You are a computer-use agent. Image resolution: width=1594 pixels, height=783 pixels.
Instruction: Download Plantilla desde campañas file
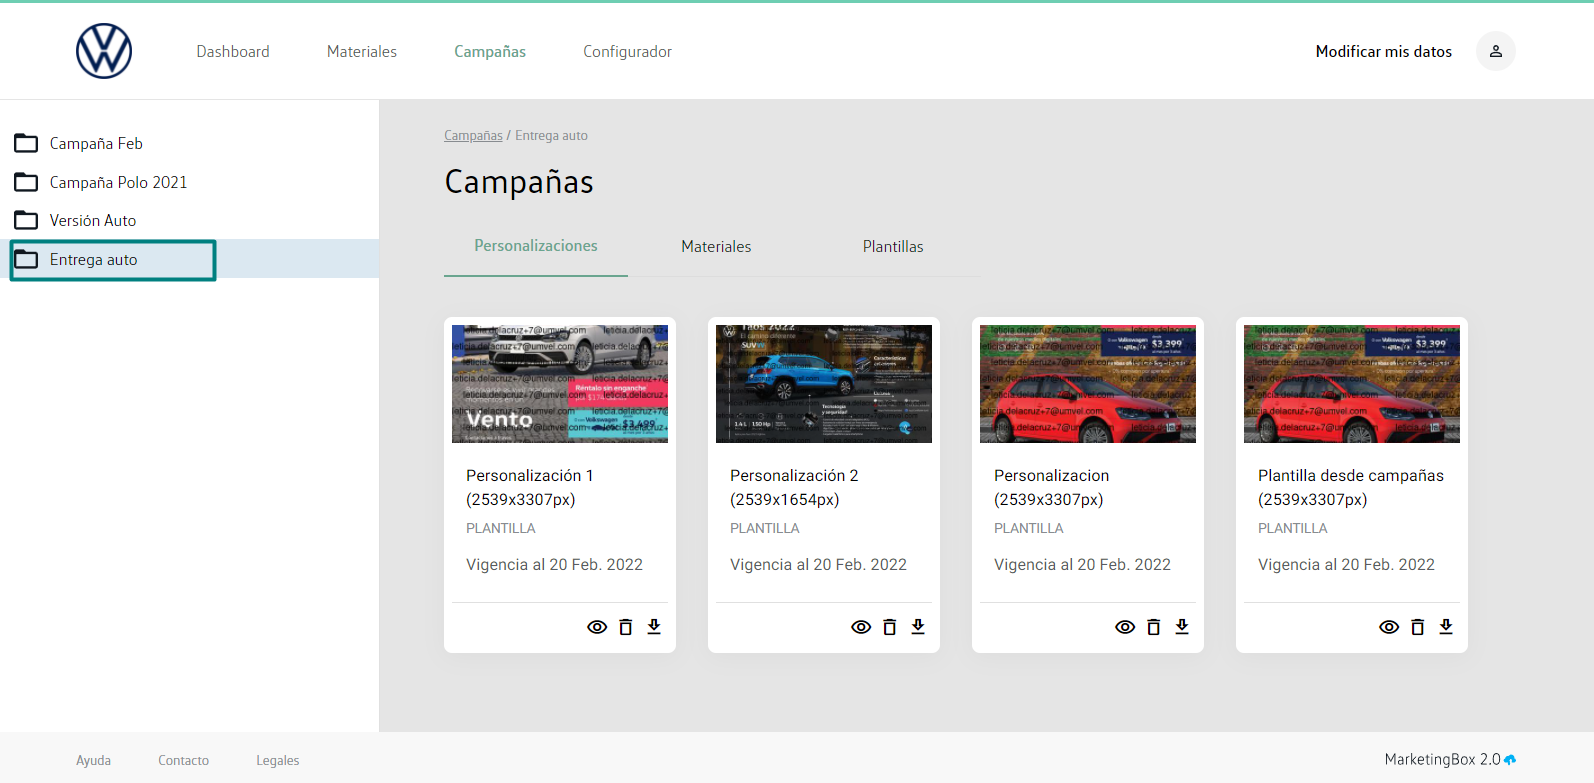pos(1446,627)
